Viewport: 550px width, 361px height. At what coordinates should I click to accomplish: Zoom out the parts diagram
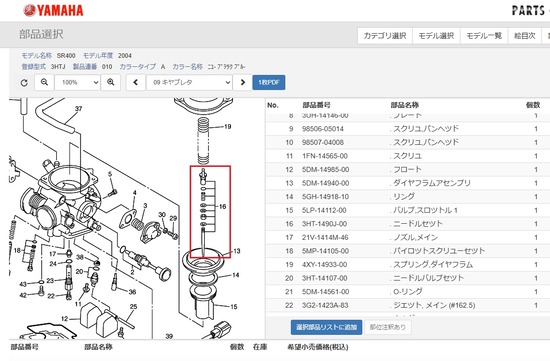pyautogui.click(x=44, y=82)
